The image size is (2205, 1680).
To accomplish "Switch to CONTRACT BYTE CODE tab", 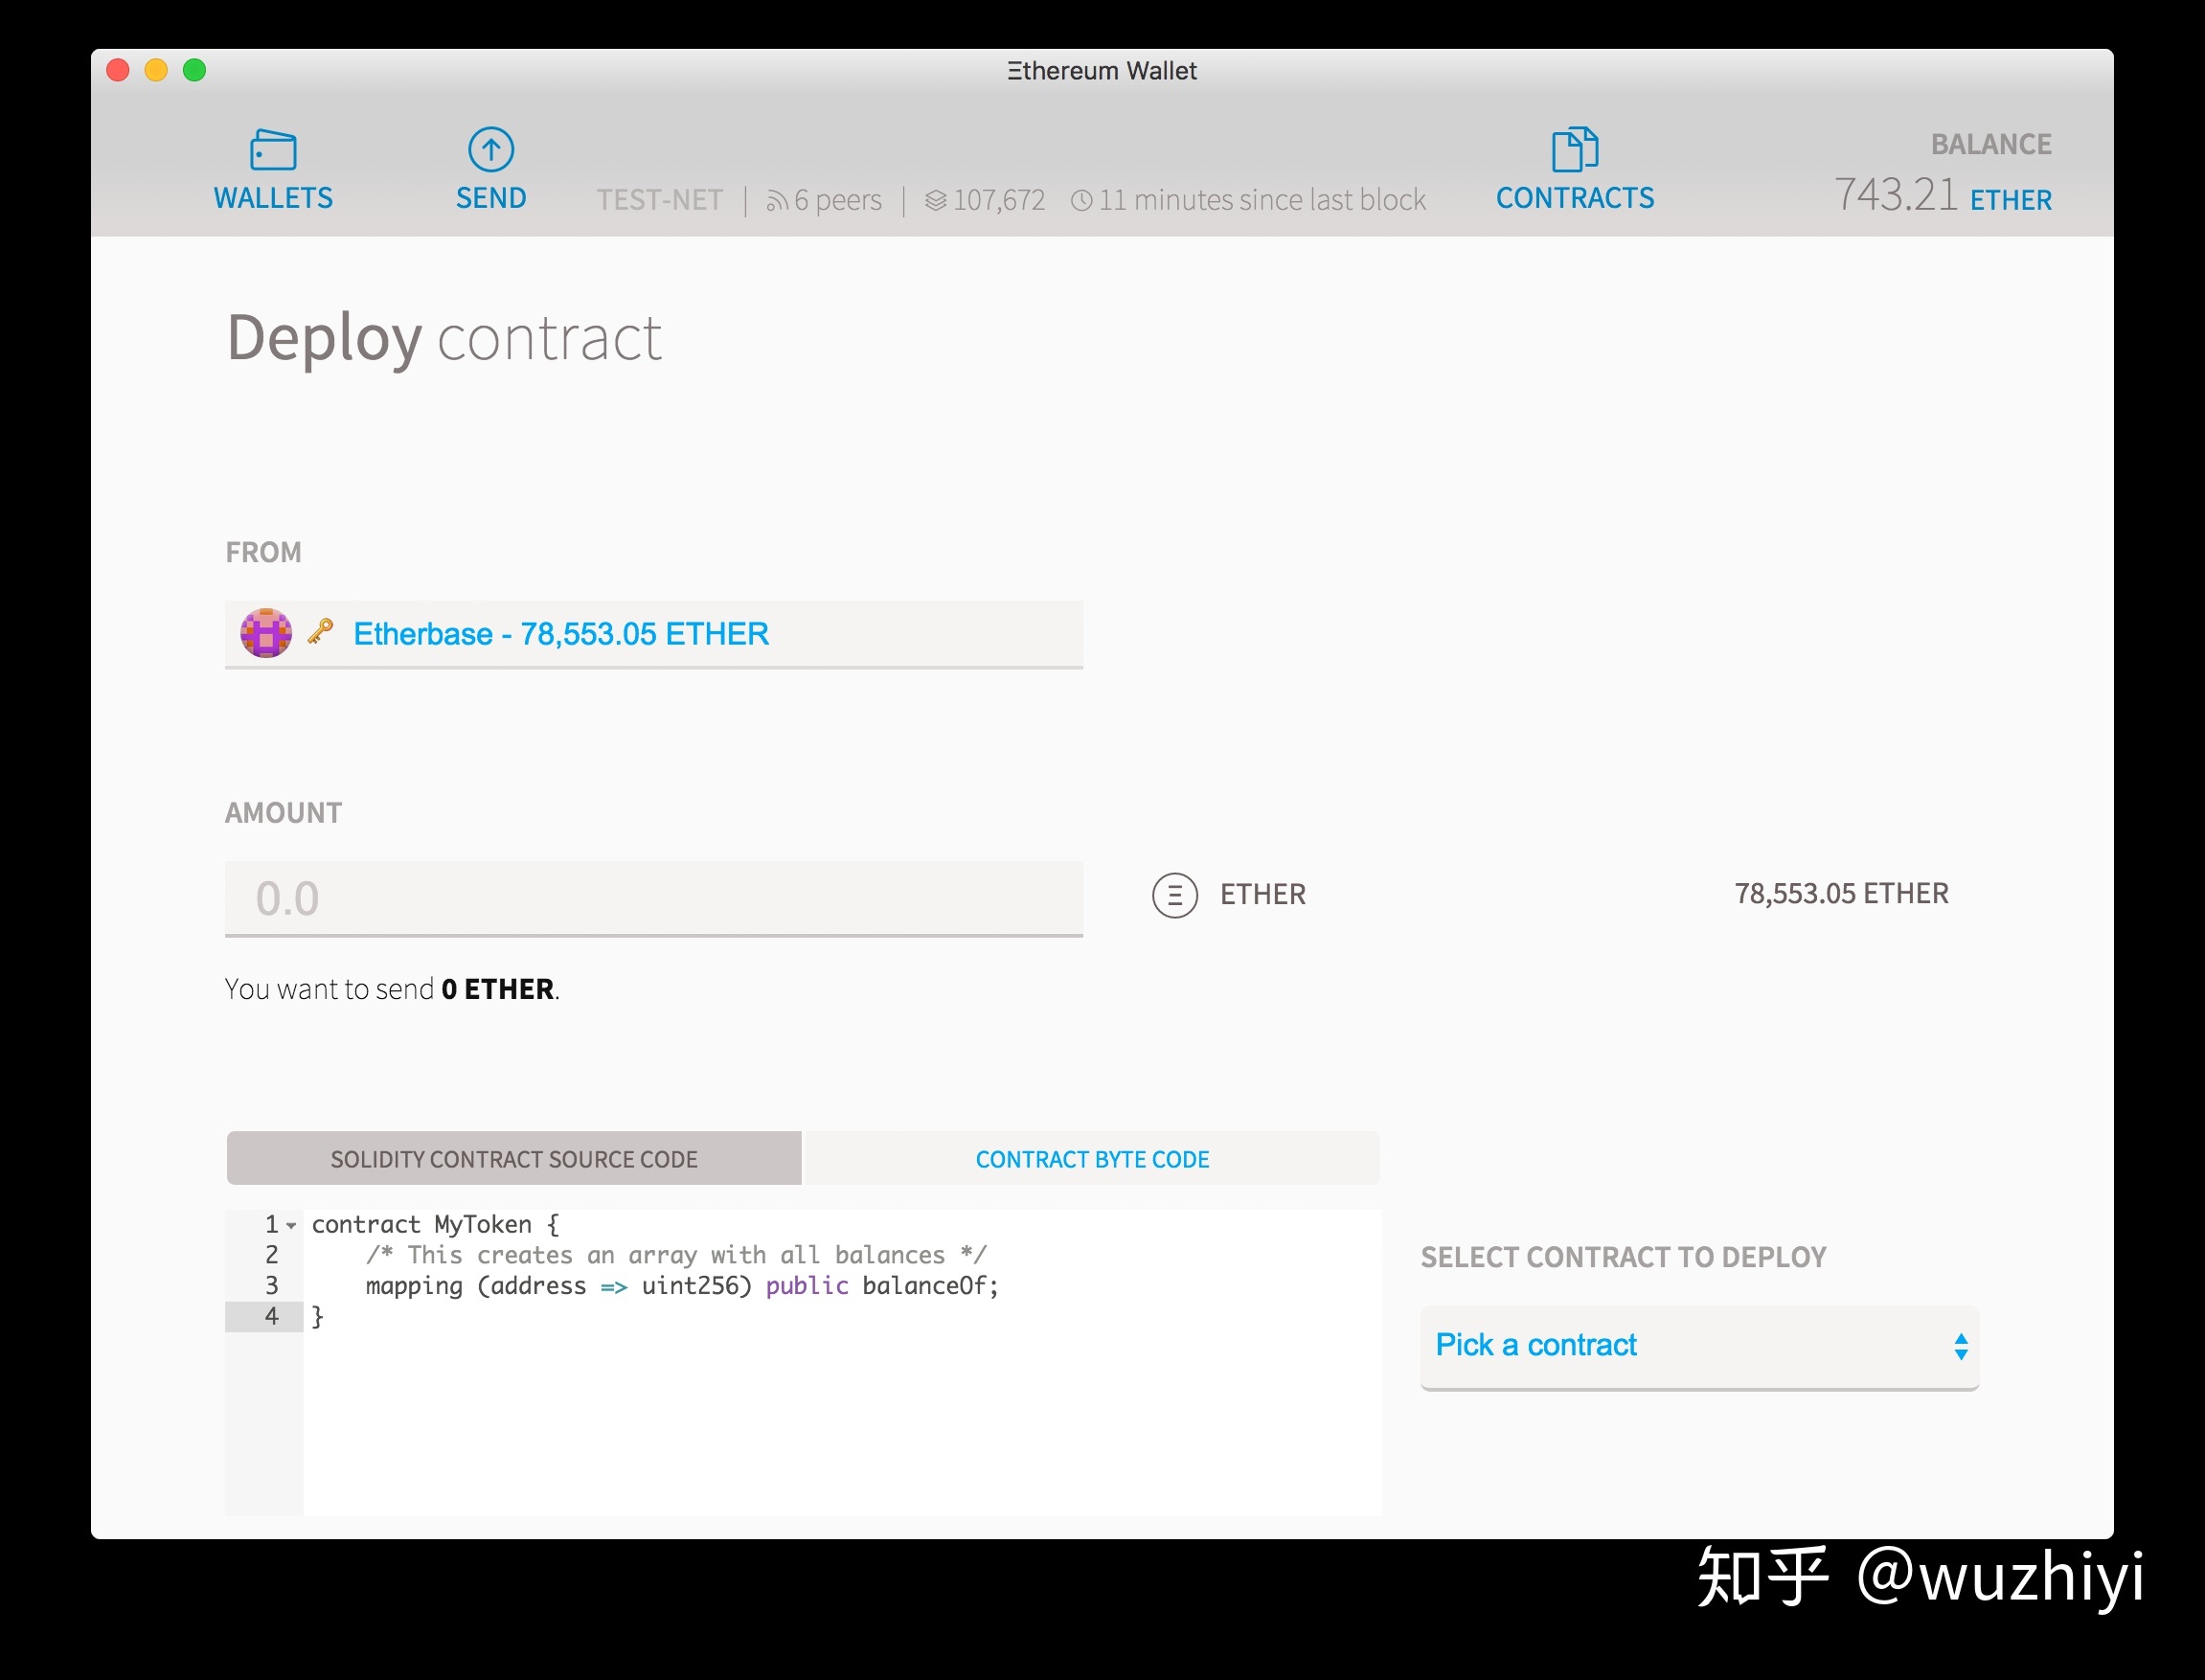I will [1094, 1158].
